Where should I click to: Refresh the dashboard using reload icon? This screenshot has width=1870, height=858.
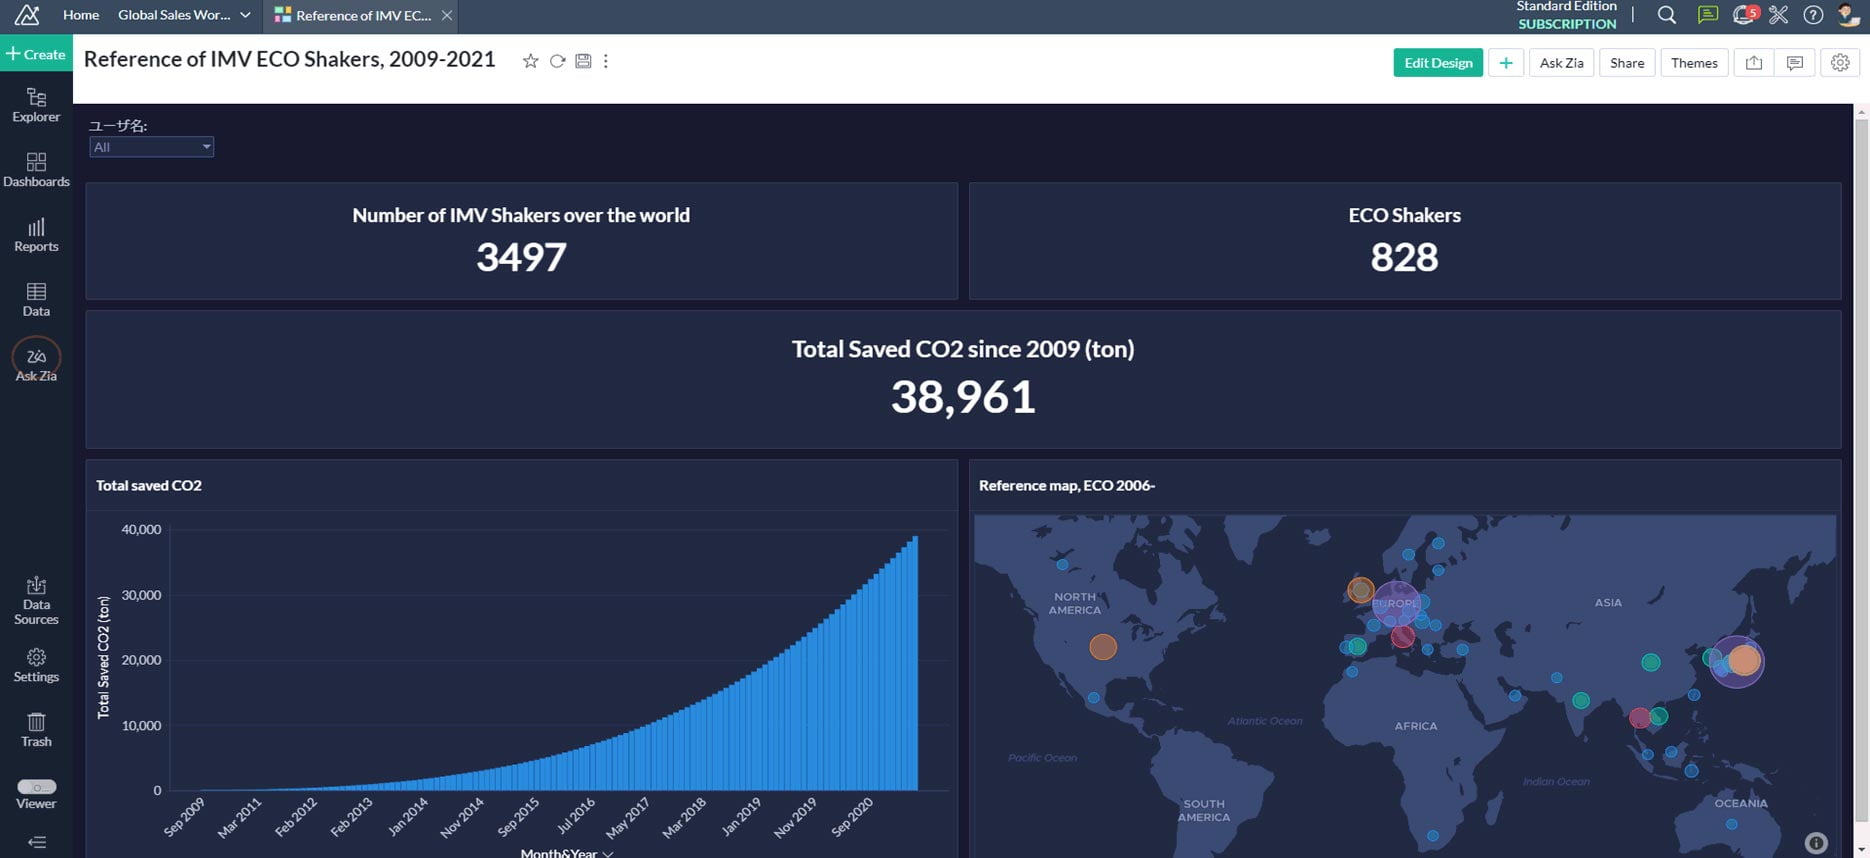pyautogui.click(x=558, y=61)
